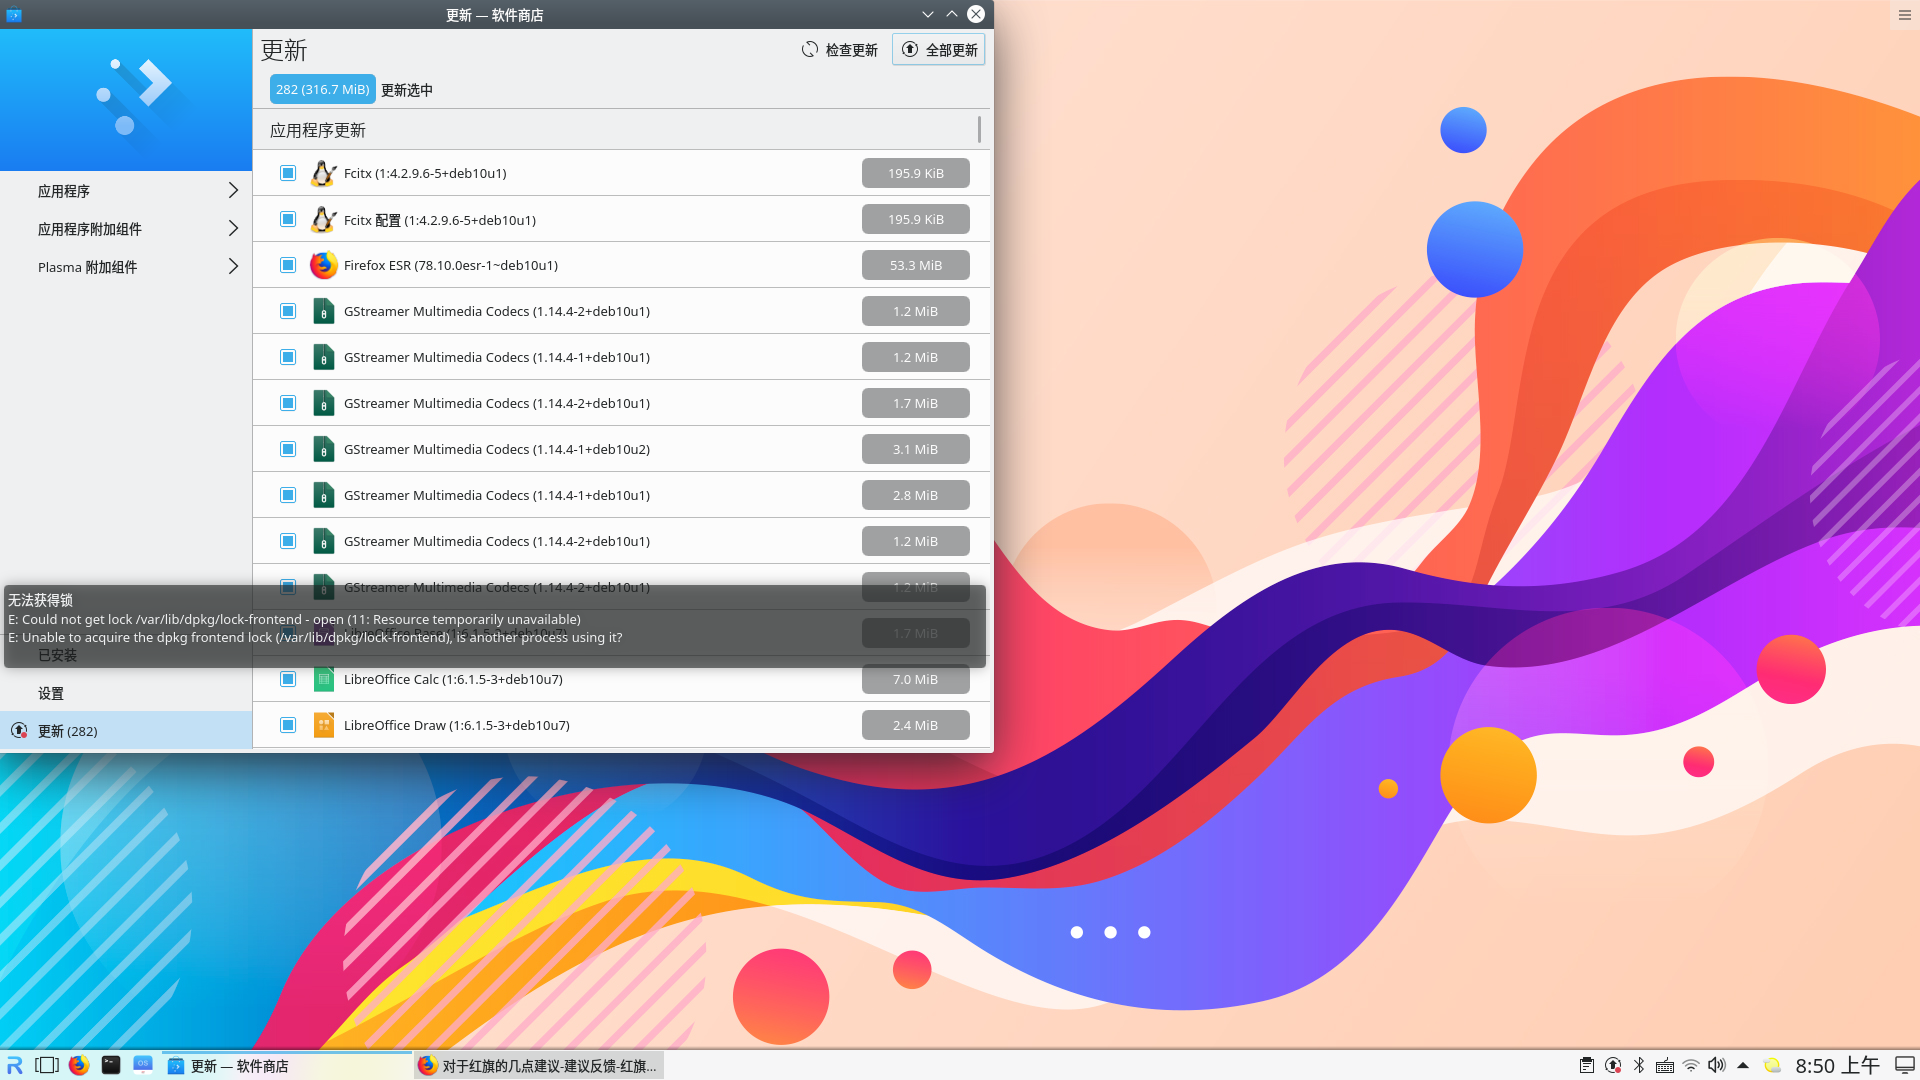The image size is (1920, 1080).
Task: Click the update list vertical scrollbar
Action: (979, 130)
